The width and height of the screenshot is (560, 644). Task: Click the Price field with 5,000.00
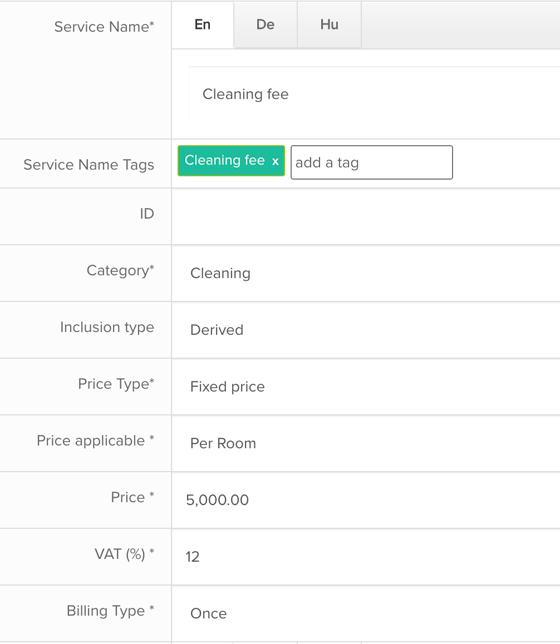tap(366, 500)
